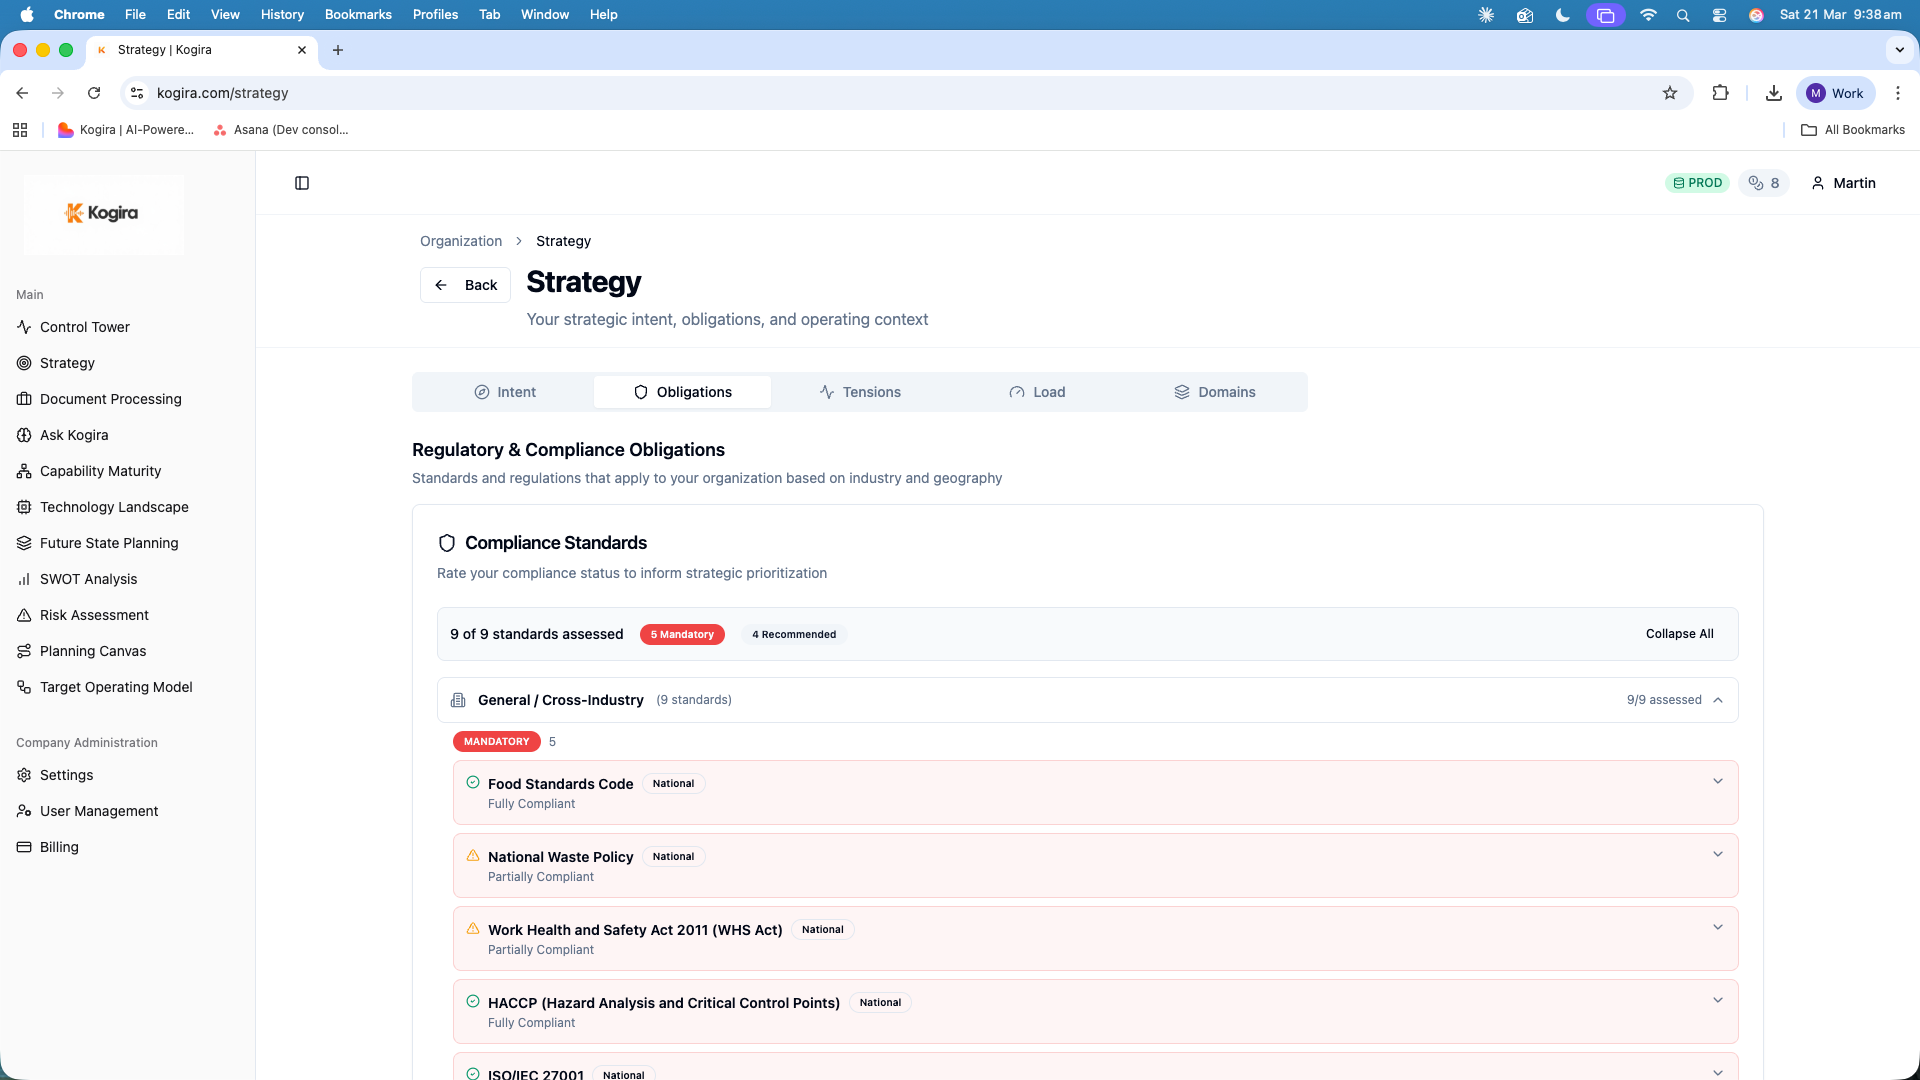The width and height of the screenshot is (1920, 1080).
Task: Click the 5 Mandatory badge
Action: (x=682, y=634)
